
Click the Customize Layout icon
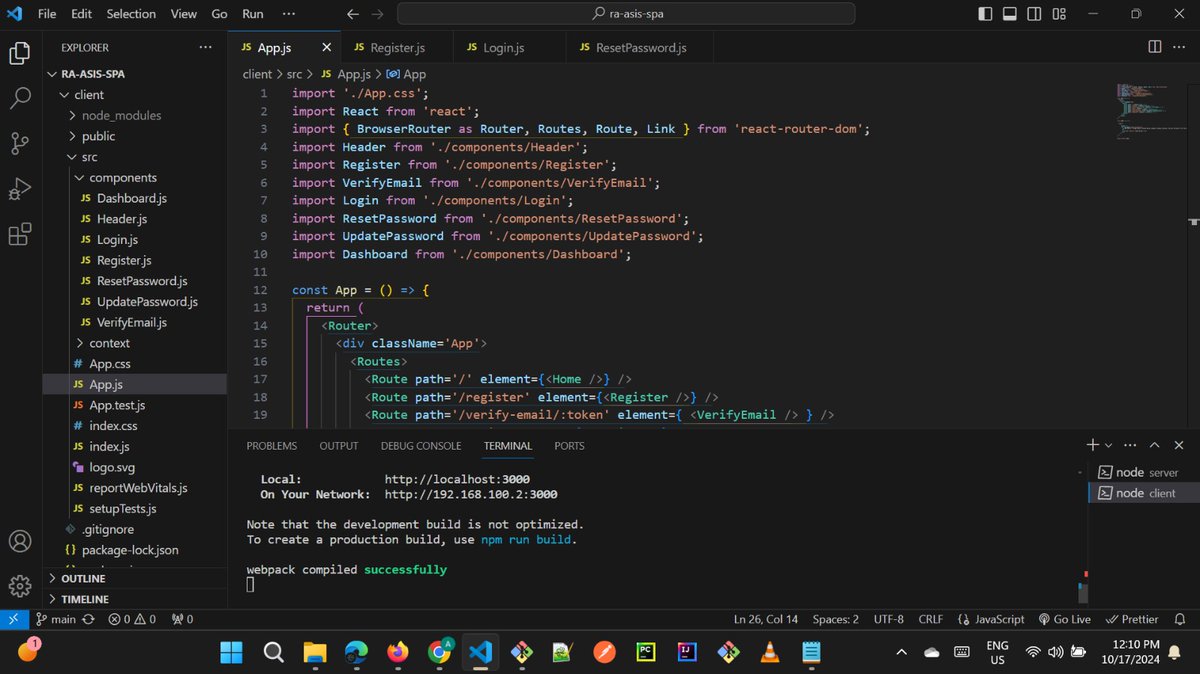[1060, 14]
